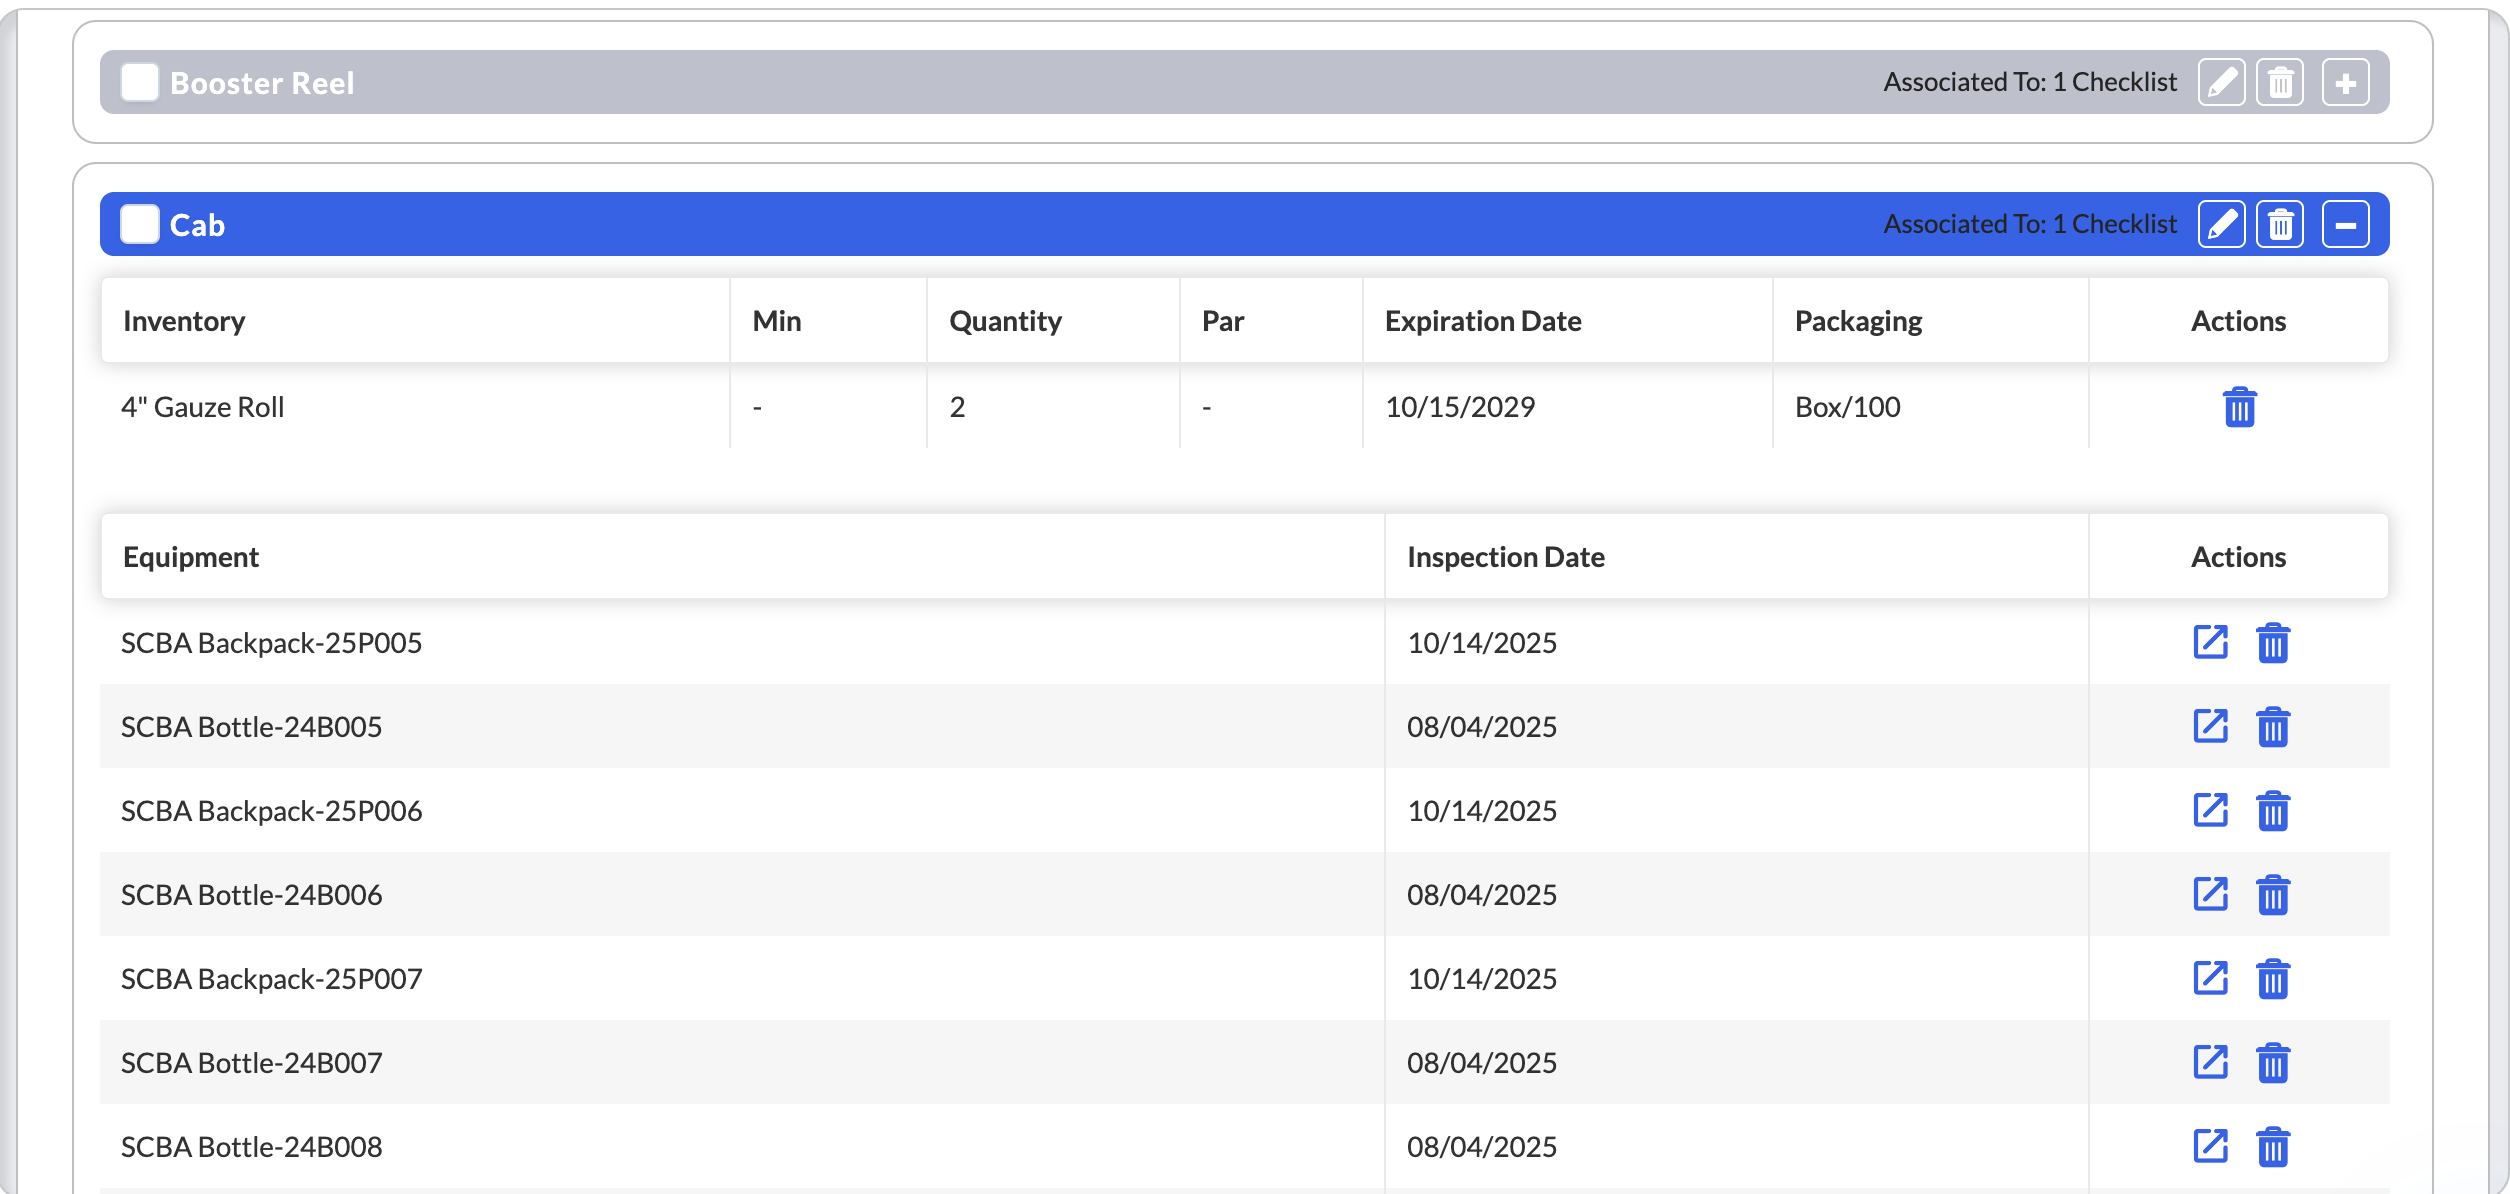Open SCBA Backpack-25P007 edit icon
Screen dimensions: 2510x1194
pos(2210,978)
